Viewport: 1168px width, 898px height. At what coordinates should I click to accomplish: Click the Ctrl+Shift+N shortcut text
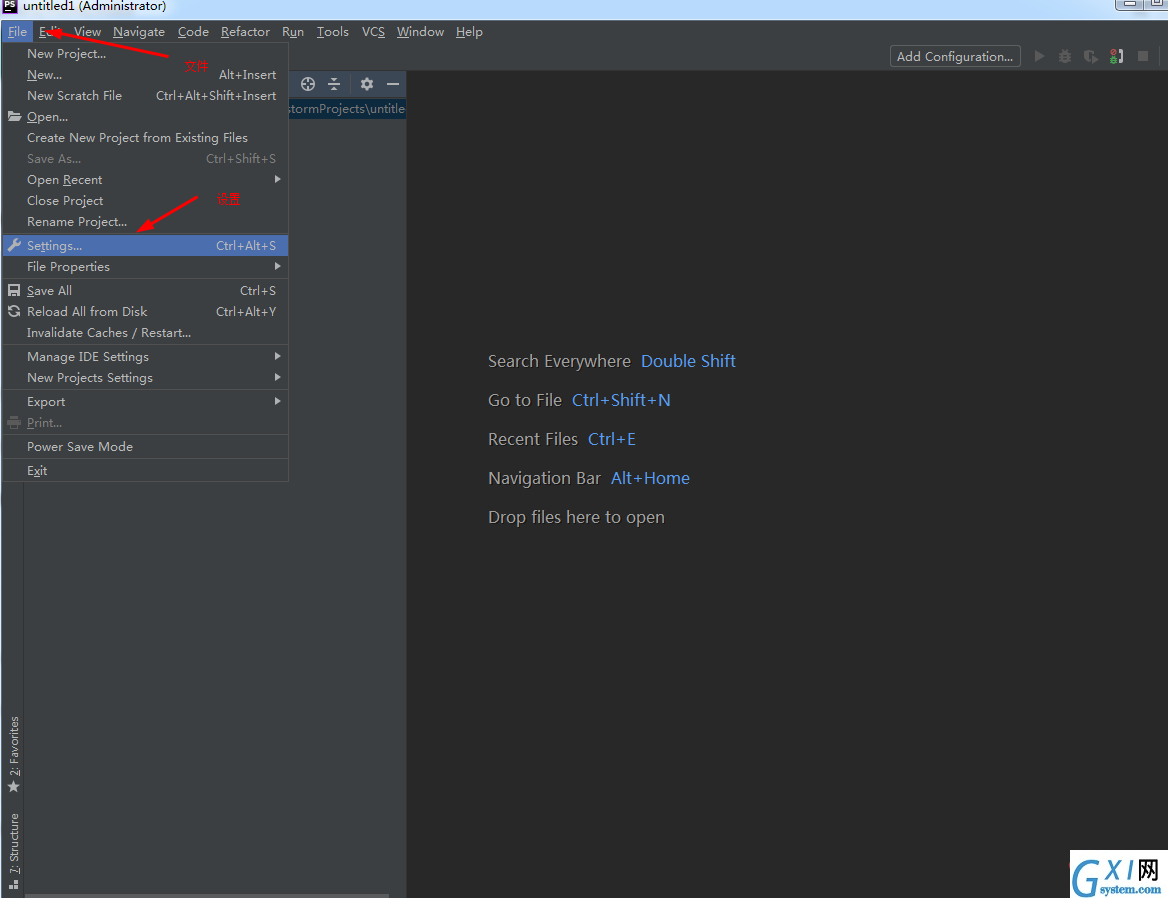621,401
